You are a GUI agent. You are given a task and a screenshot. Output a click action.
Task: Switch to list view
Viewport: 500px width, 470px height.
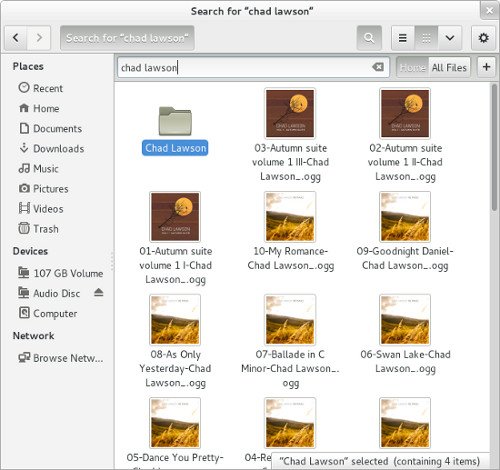[x=403, y=38]
